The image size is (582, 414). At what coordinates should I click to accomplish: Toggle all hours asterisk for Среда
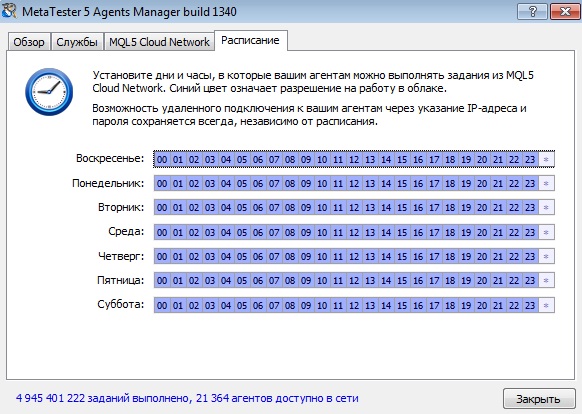546,232
